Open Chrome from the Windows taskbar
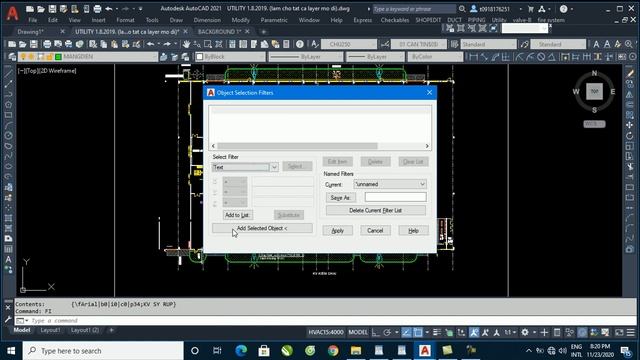The width and height of the screenshot is (640, 360). [333, 351]
